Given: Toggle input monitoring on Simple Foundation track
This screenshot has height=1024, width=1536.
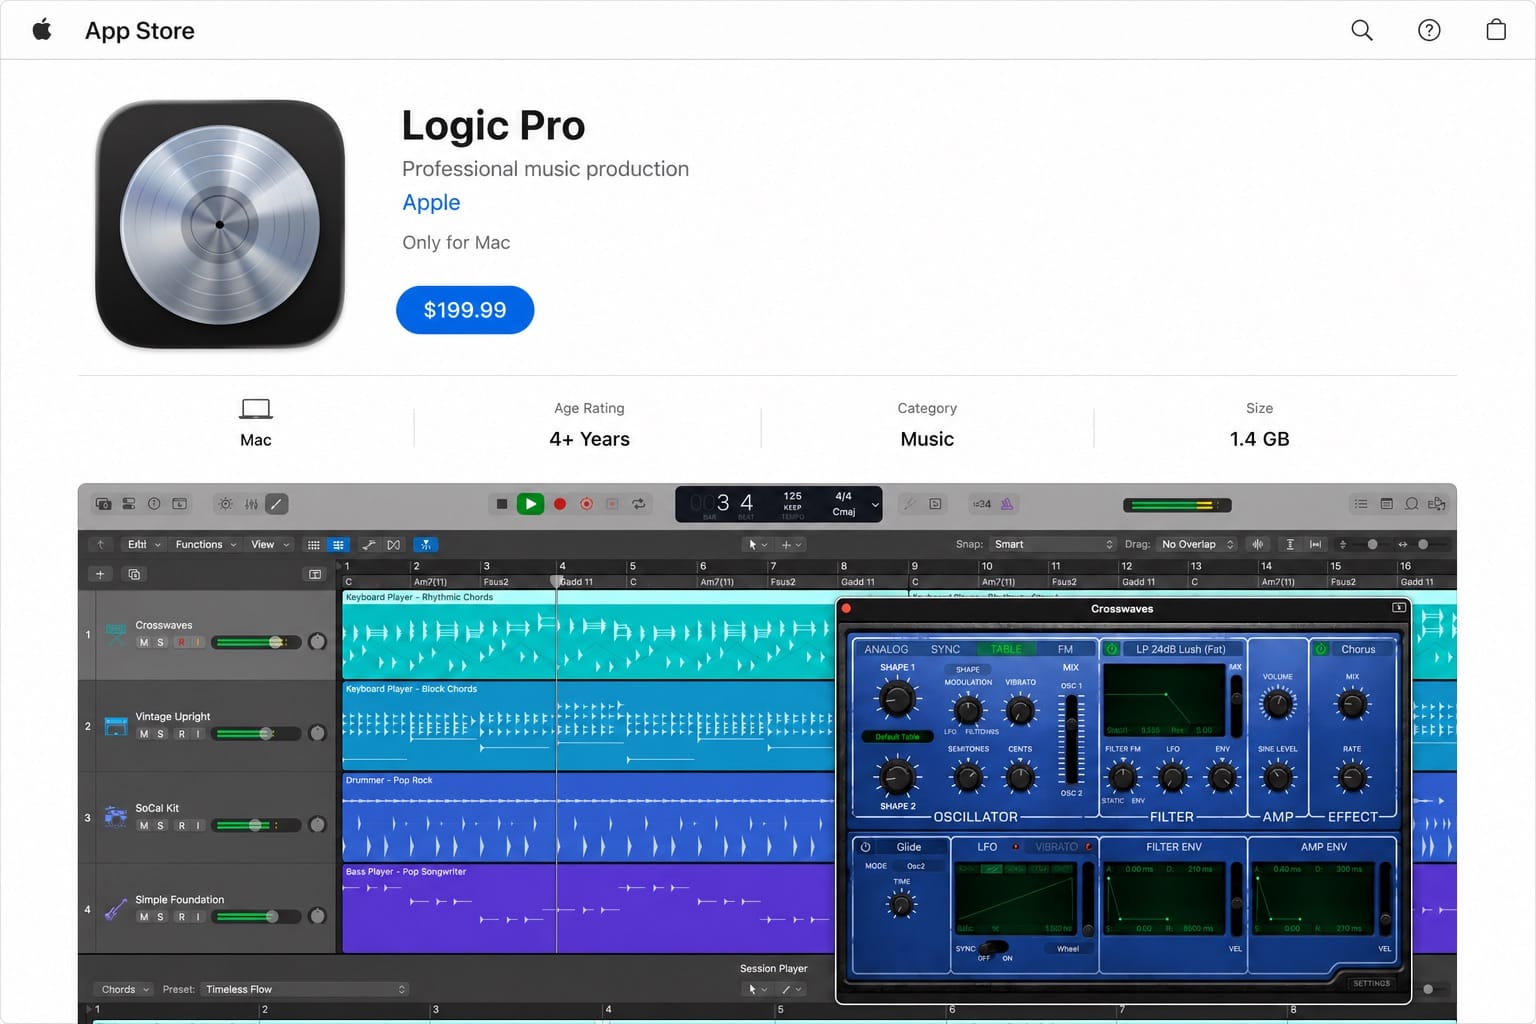Looking at the screenshot, I should click(x=198, y=917).
